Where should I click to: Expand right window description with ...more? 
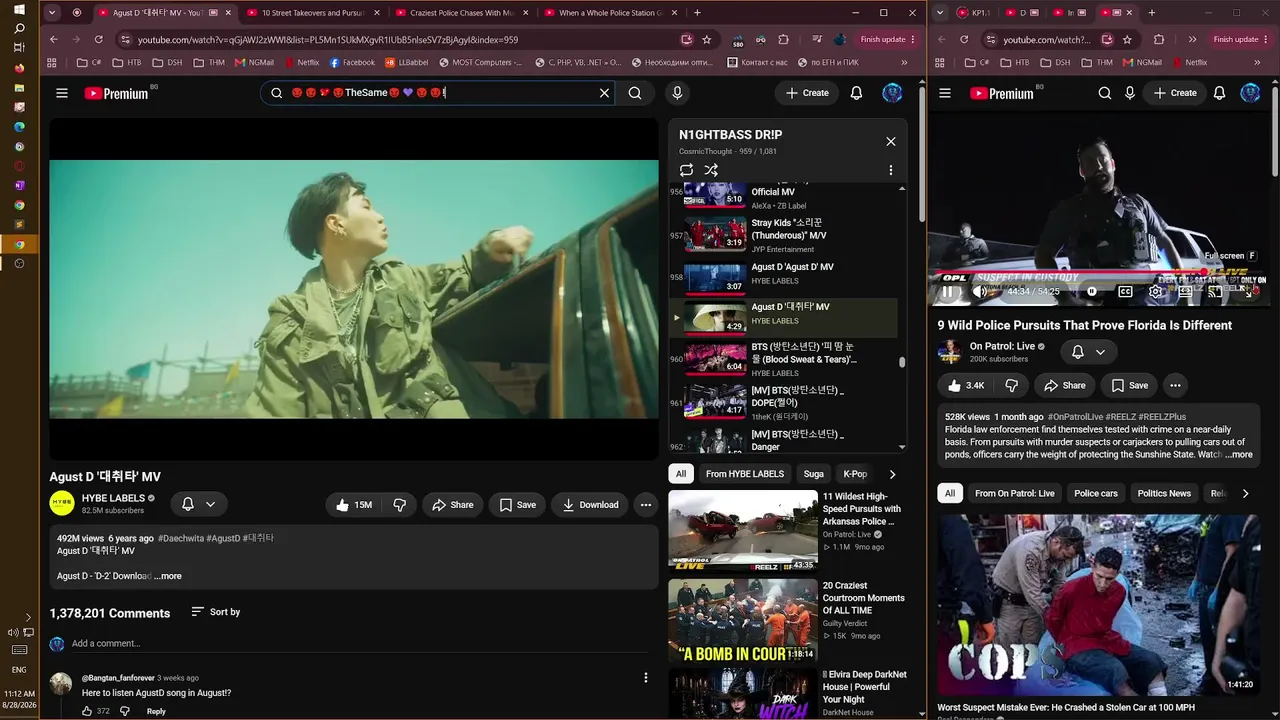[1239, 454]
